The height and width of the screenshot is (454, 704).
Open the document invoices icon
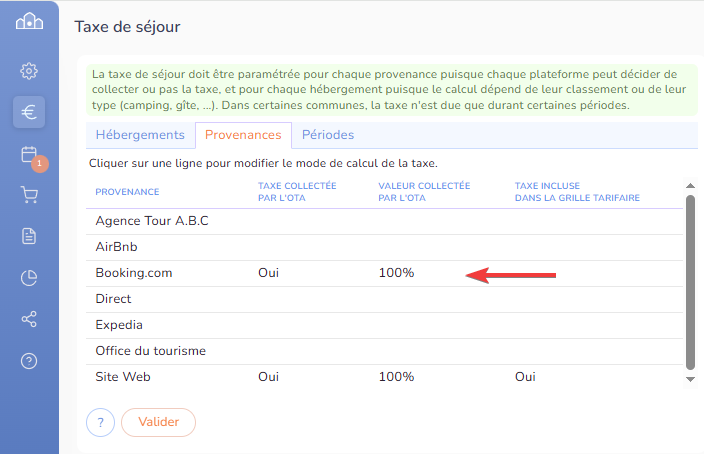(x=29, y=236)
